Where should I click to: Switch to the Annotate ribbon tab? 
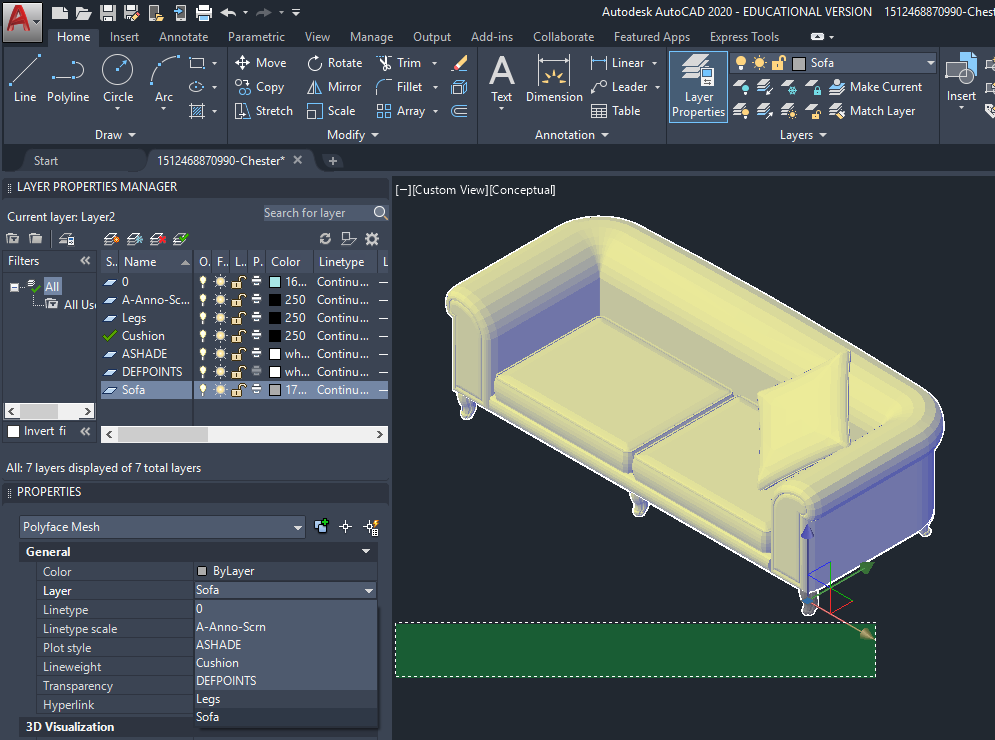tap(184, 37)
